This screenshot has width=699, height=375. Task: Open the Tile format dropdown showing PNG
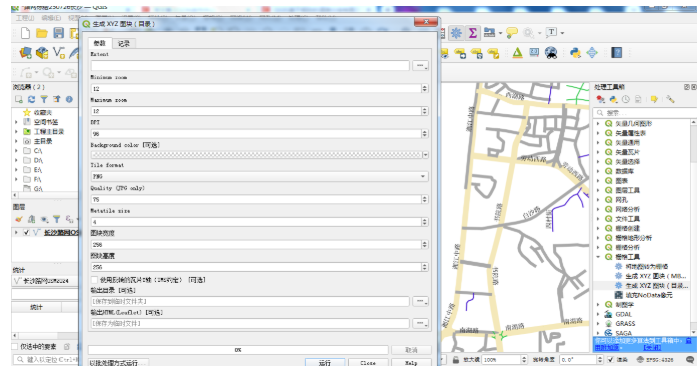[259, 176]
